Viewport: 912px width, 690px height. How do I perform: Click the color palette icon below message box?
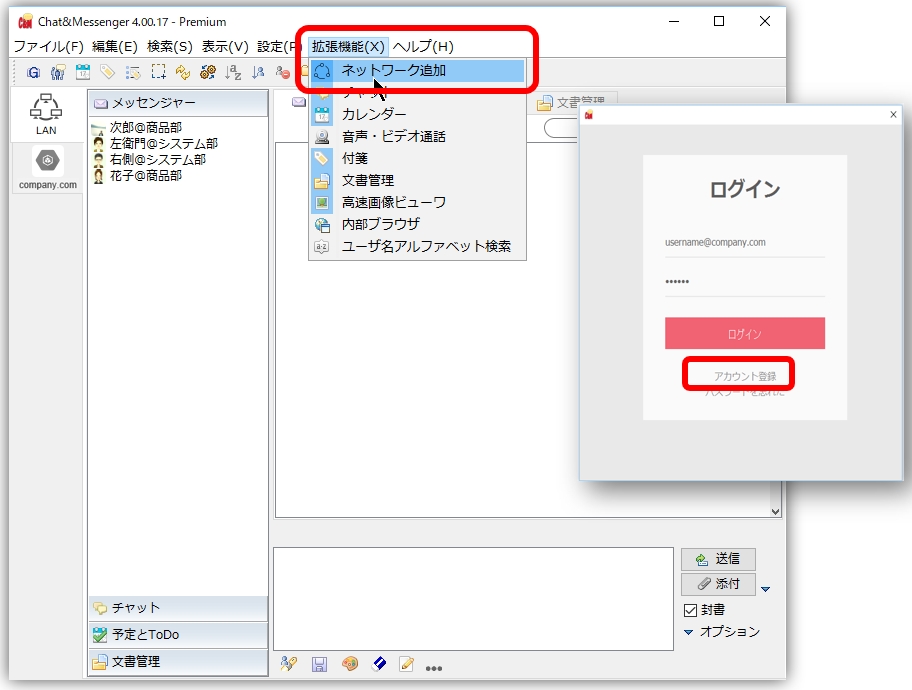[349, 664]
